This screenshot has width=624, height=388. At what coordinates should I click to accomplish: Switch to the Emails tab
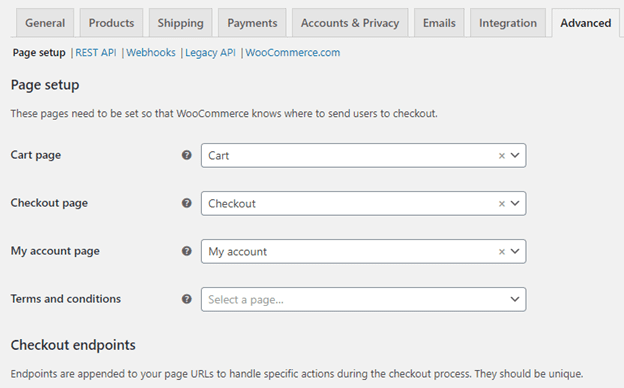[439, 23]
